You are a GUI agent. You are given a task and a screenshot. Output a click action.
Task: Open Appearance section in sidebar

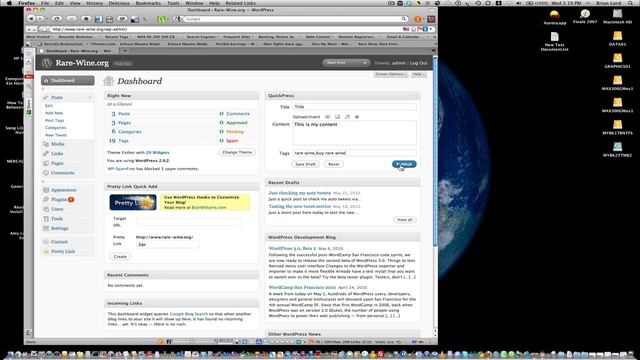point(63,190)
